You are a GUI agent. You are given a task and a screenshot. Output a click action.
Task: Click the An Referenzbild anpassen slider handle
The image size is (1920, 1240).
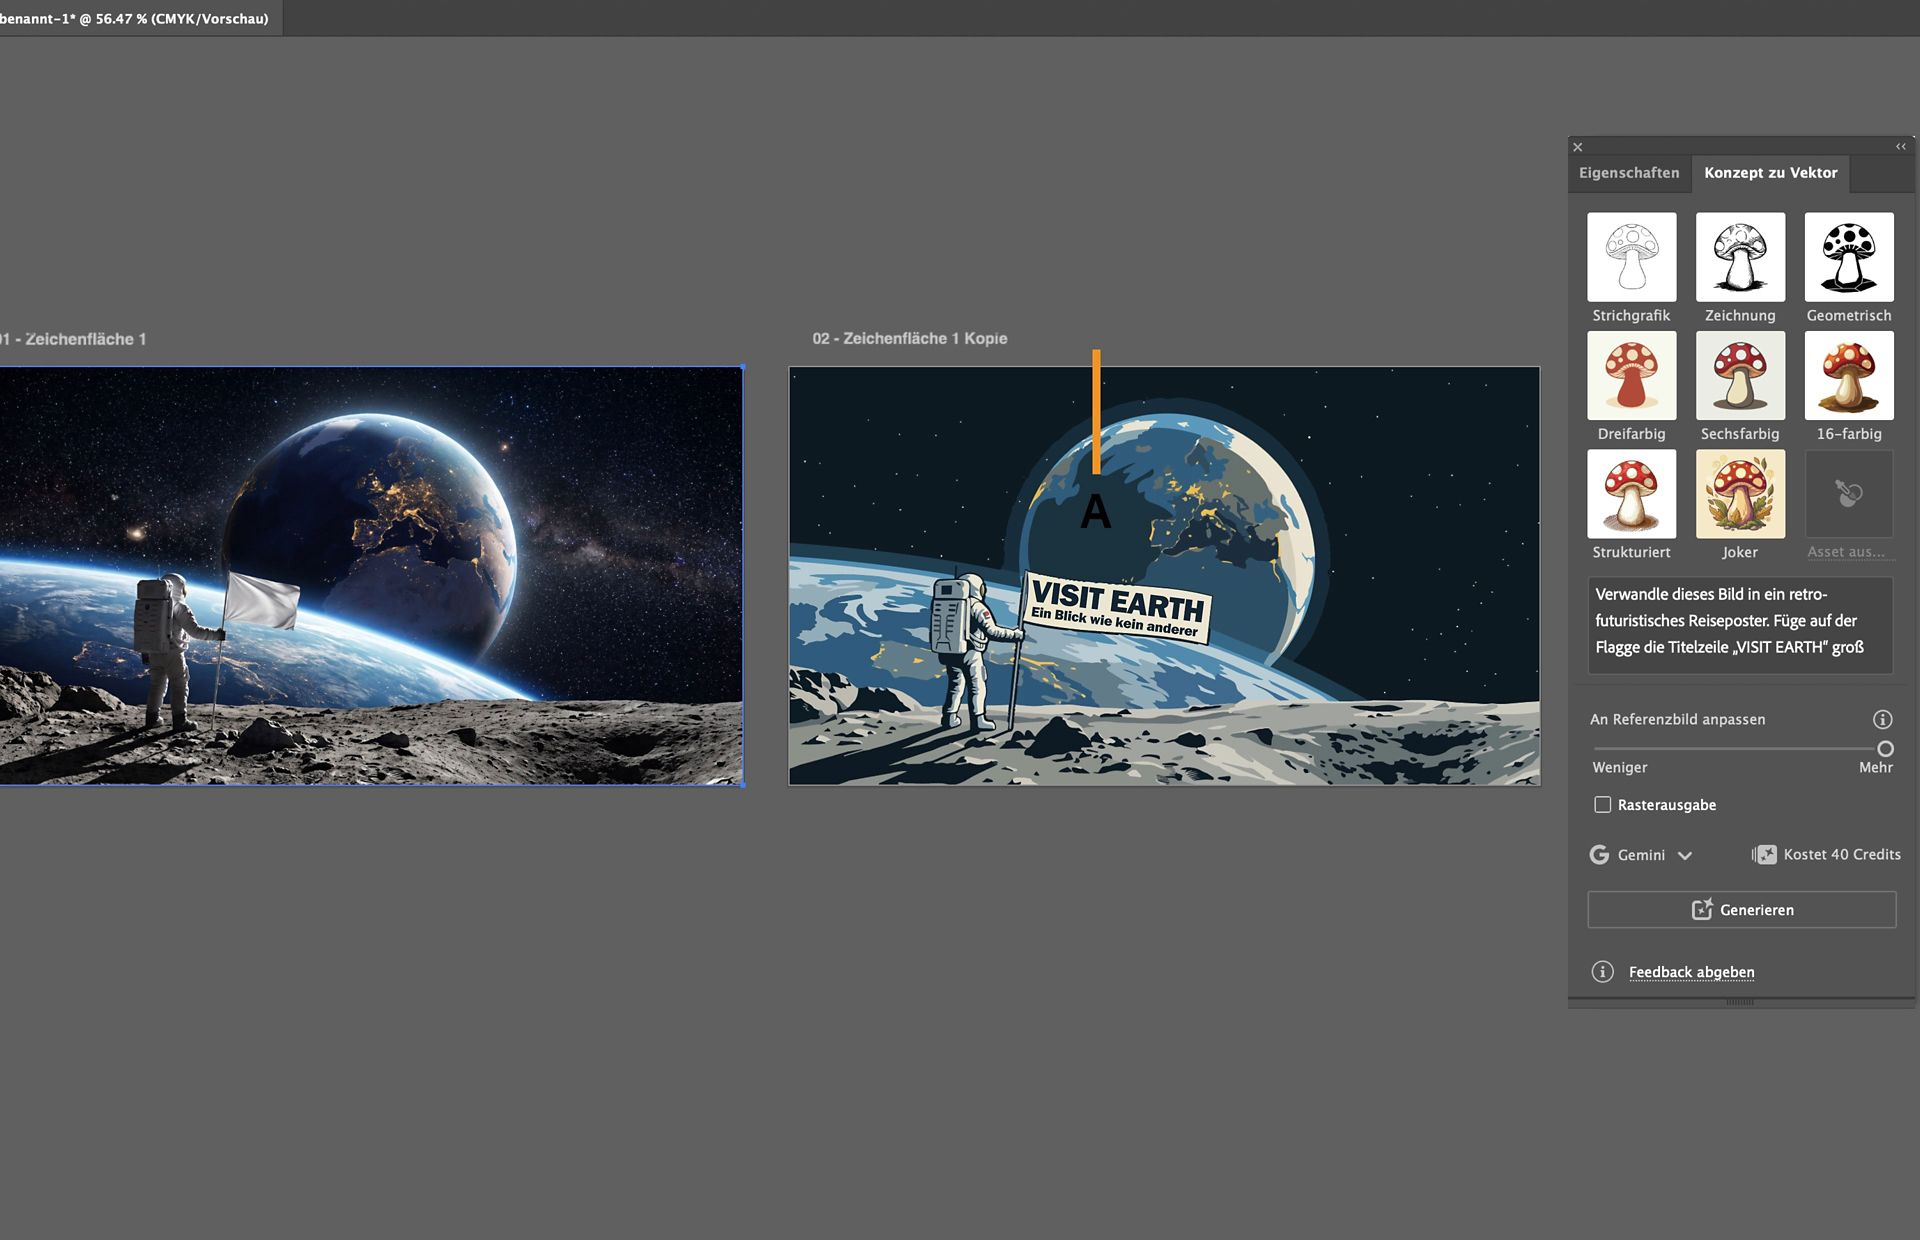point(1885,748)
